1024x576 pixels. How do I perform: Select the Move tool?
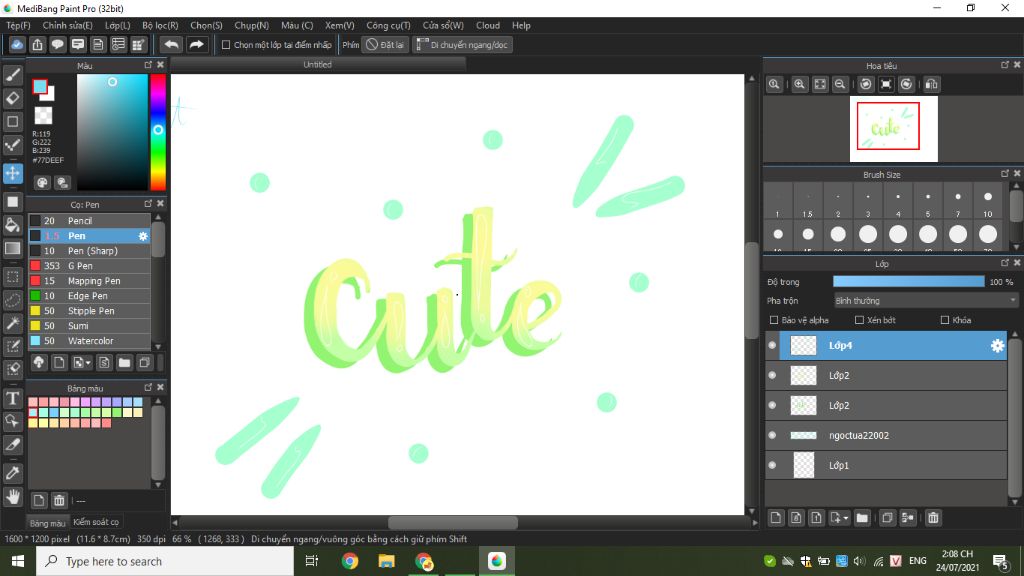(x=12, y=174)
